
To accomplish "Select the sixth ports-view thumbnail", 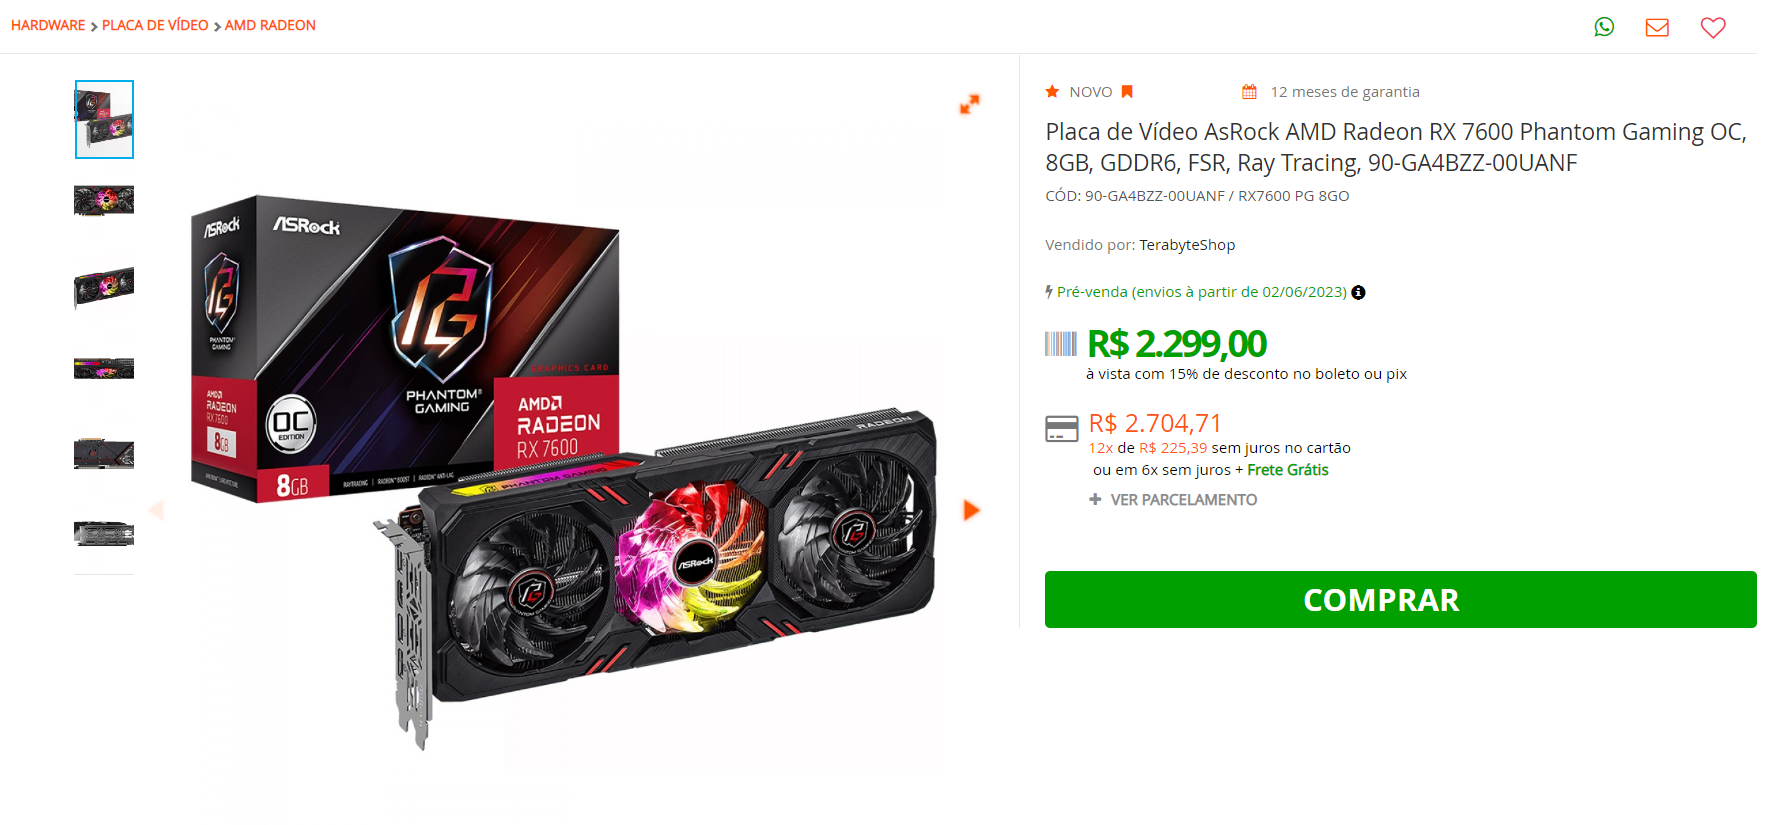I will tap(104, 533).
